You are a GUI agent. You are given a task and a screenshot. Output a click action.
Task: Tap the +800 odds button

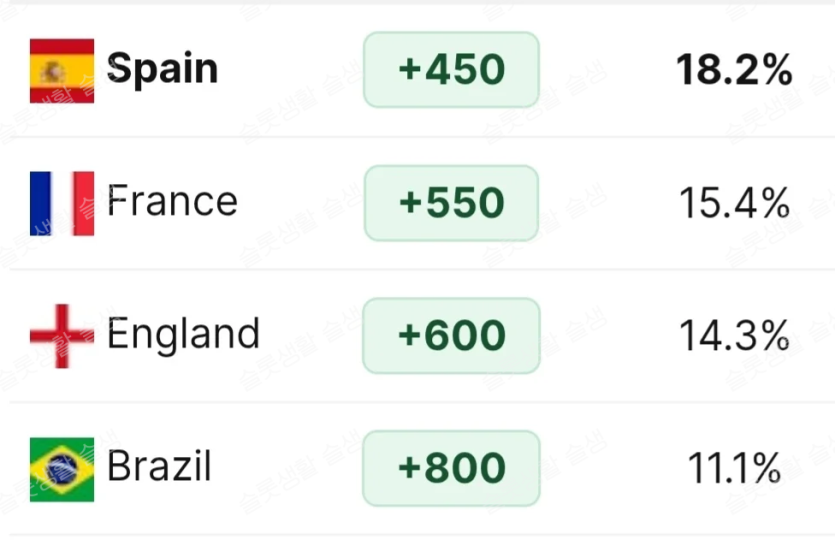(x=451, y=468)
